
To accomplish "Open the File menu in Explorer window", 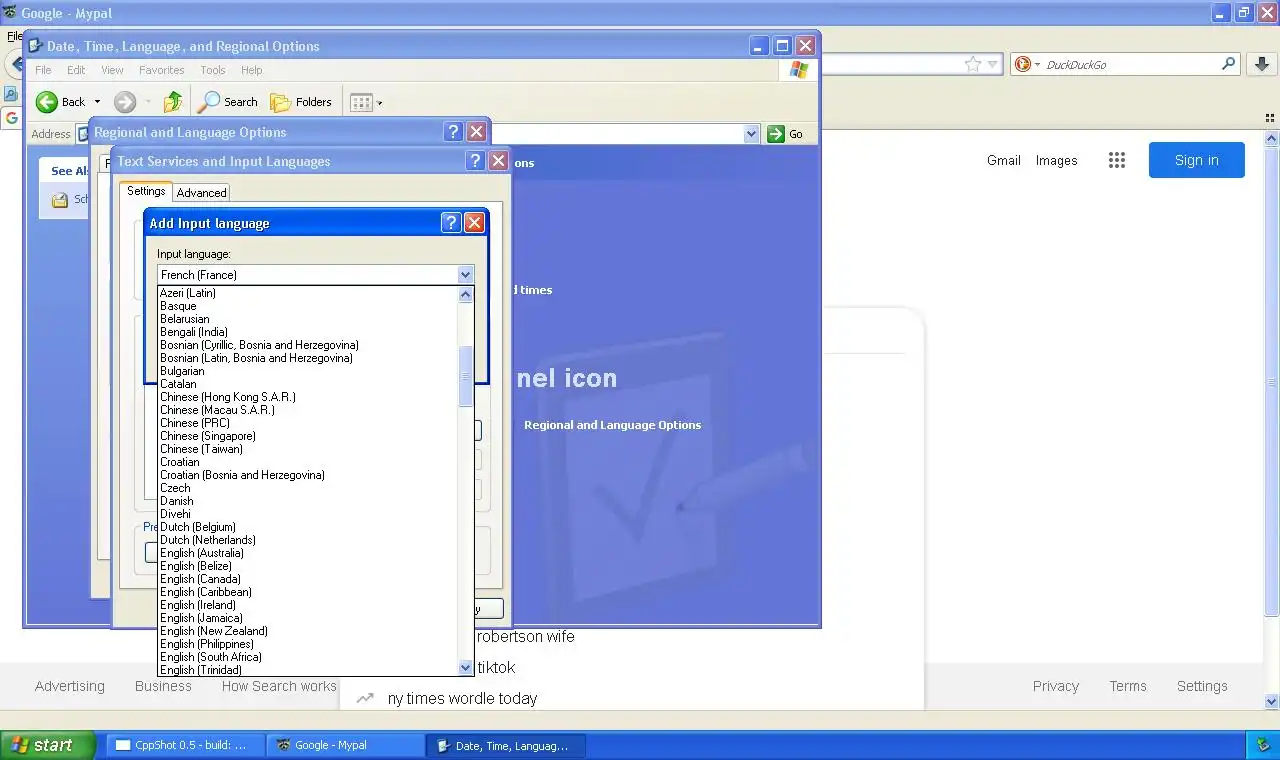I will click(x=43, y=70).
